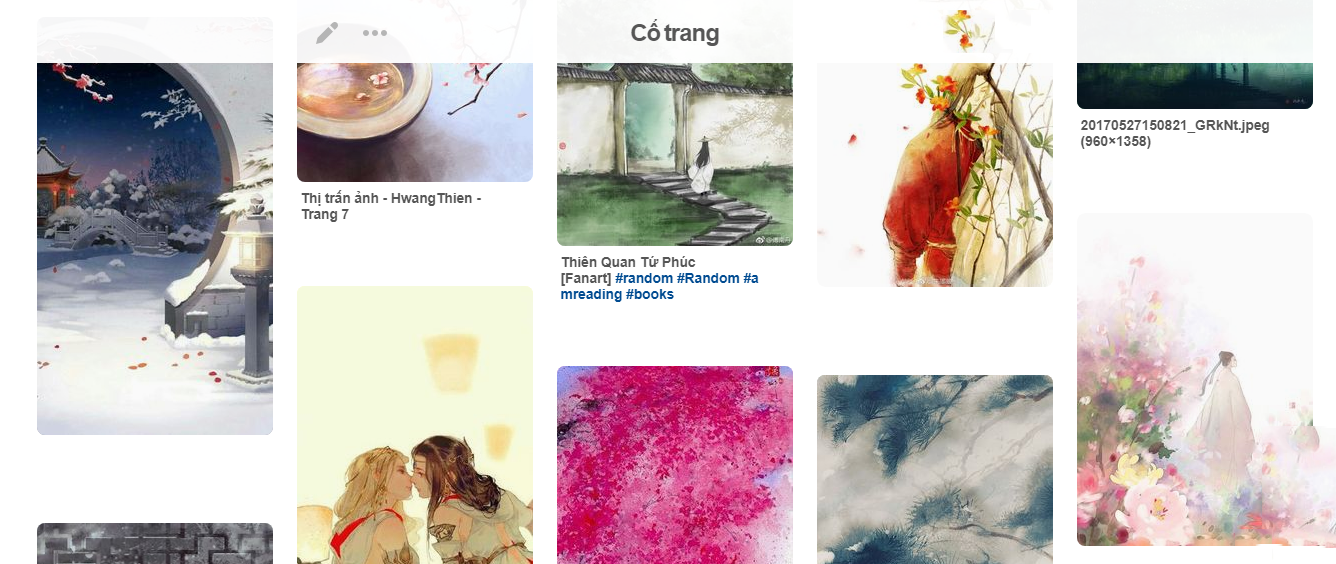The width and height of the screenshot is (1336, 564).
Task: Follow the #amreading hashtag link
Action: point(660,286)
